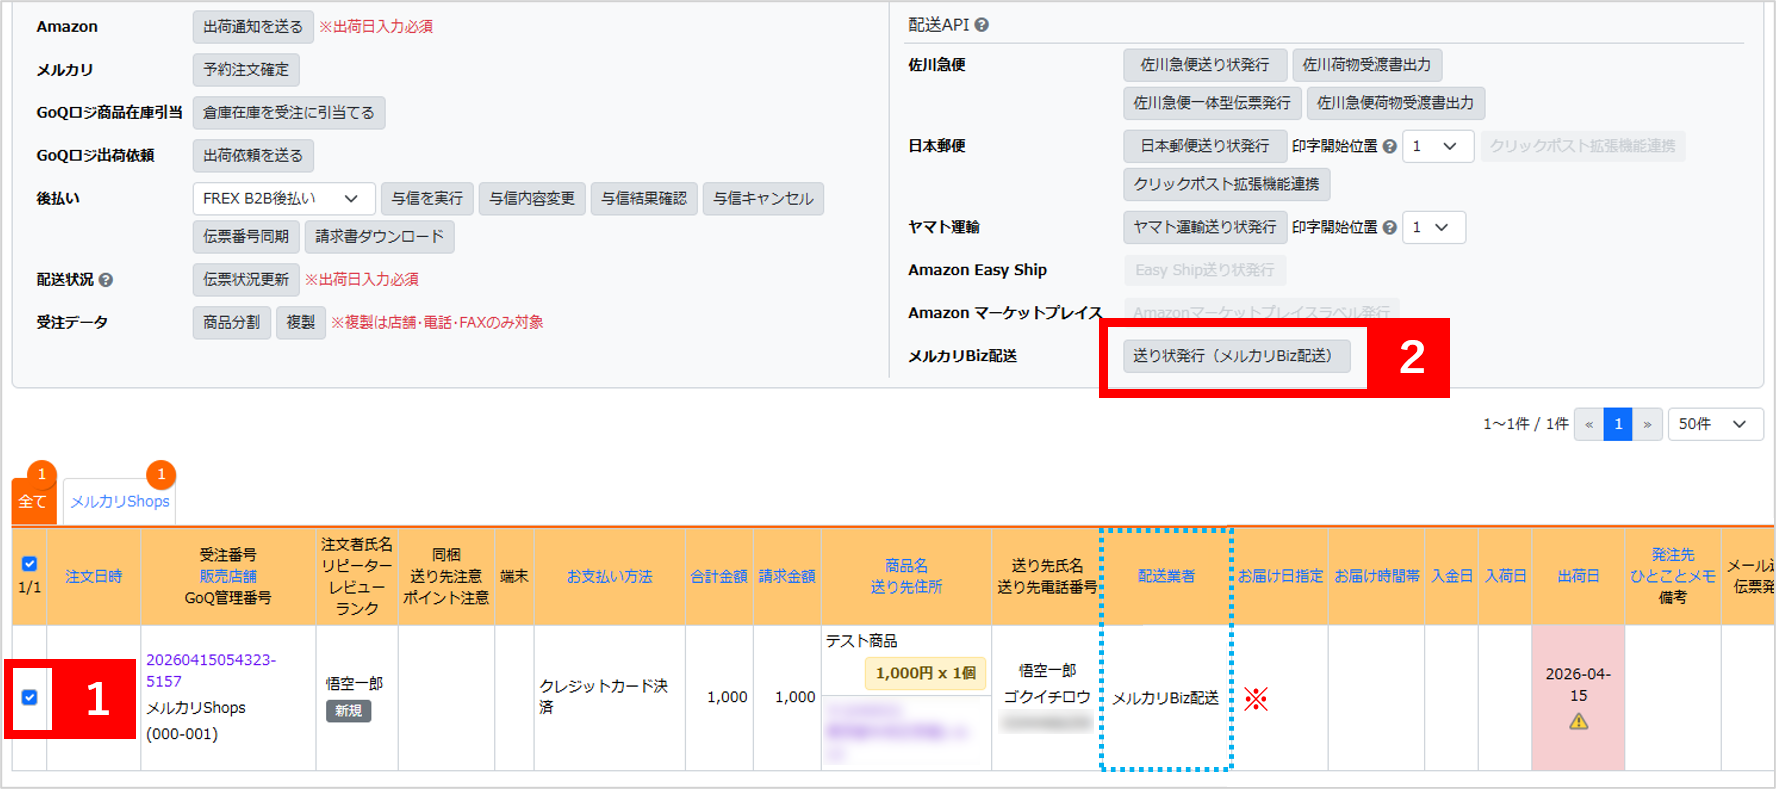Open 日本郵便 print start position dropdown

point(1437,146)
